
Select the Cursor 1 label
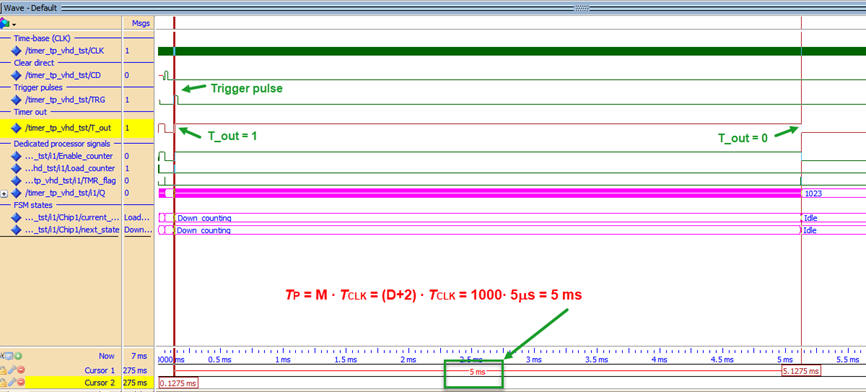(x=99, y=370)
